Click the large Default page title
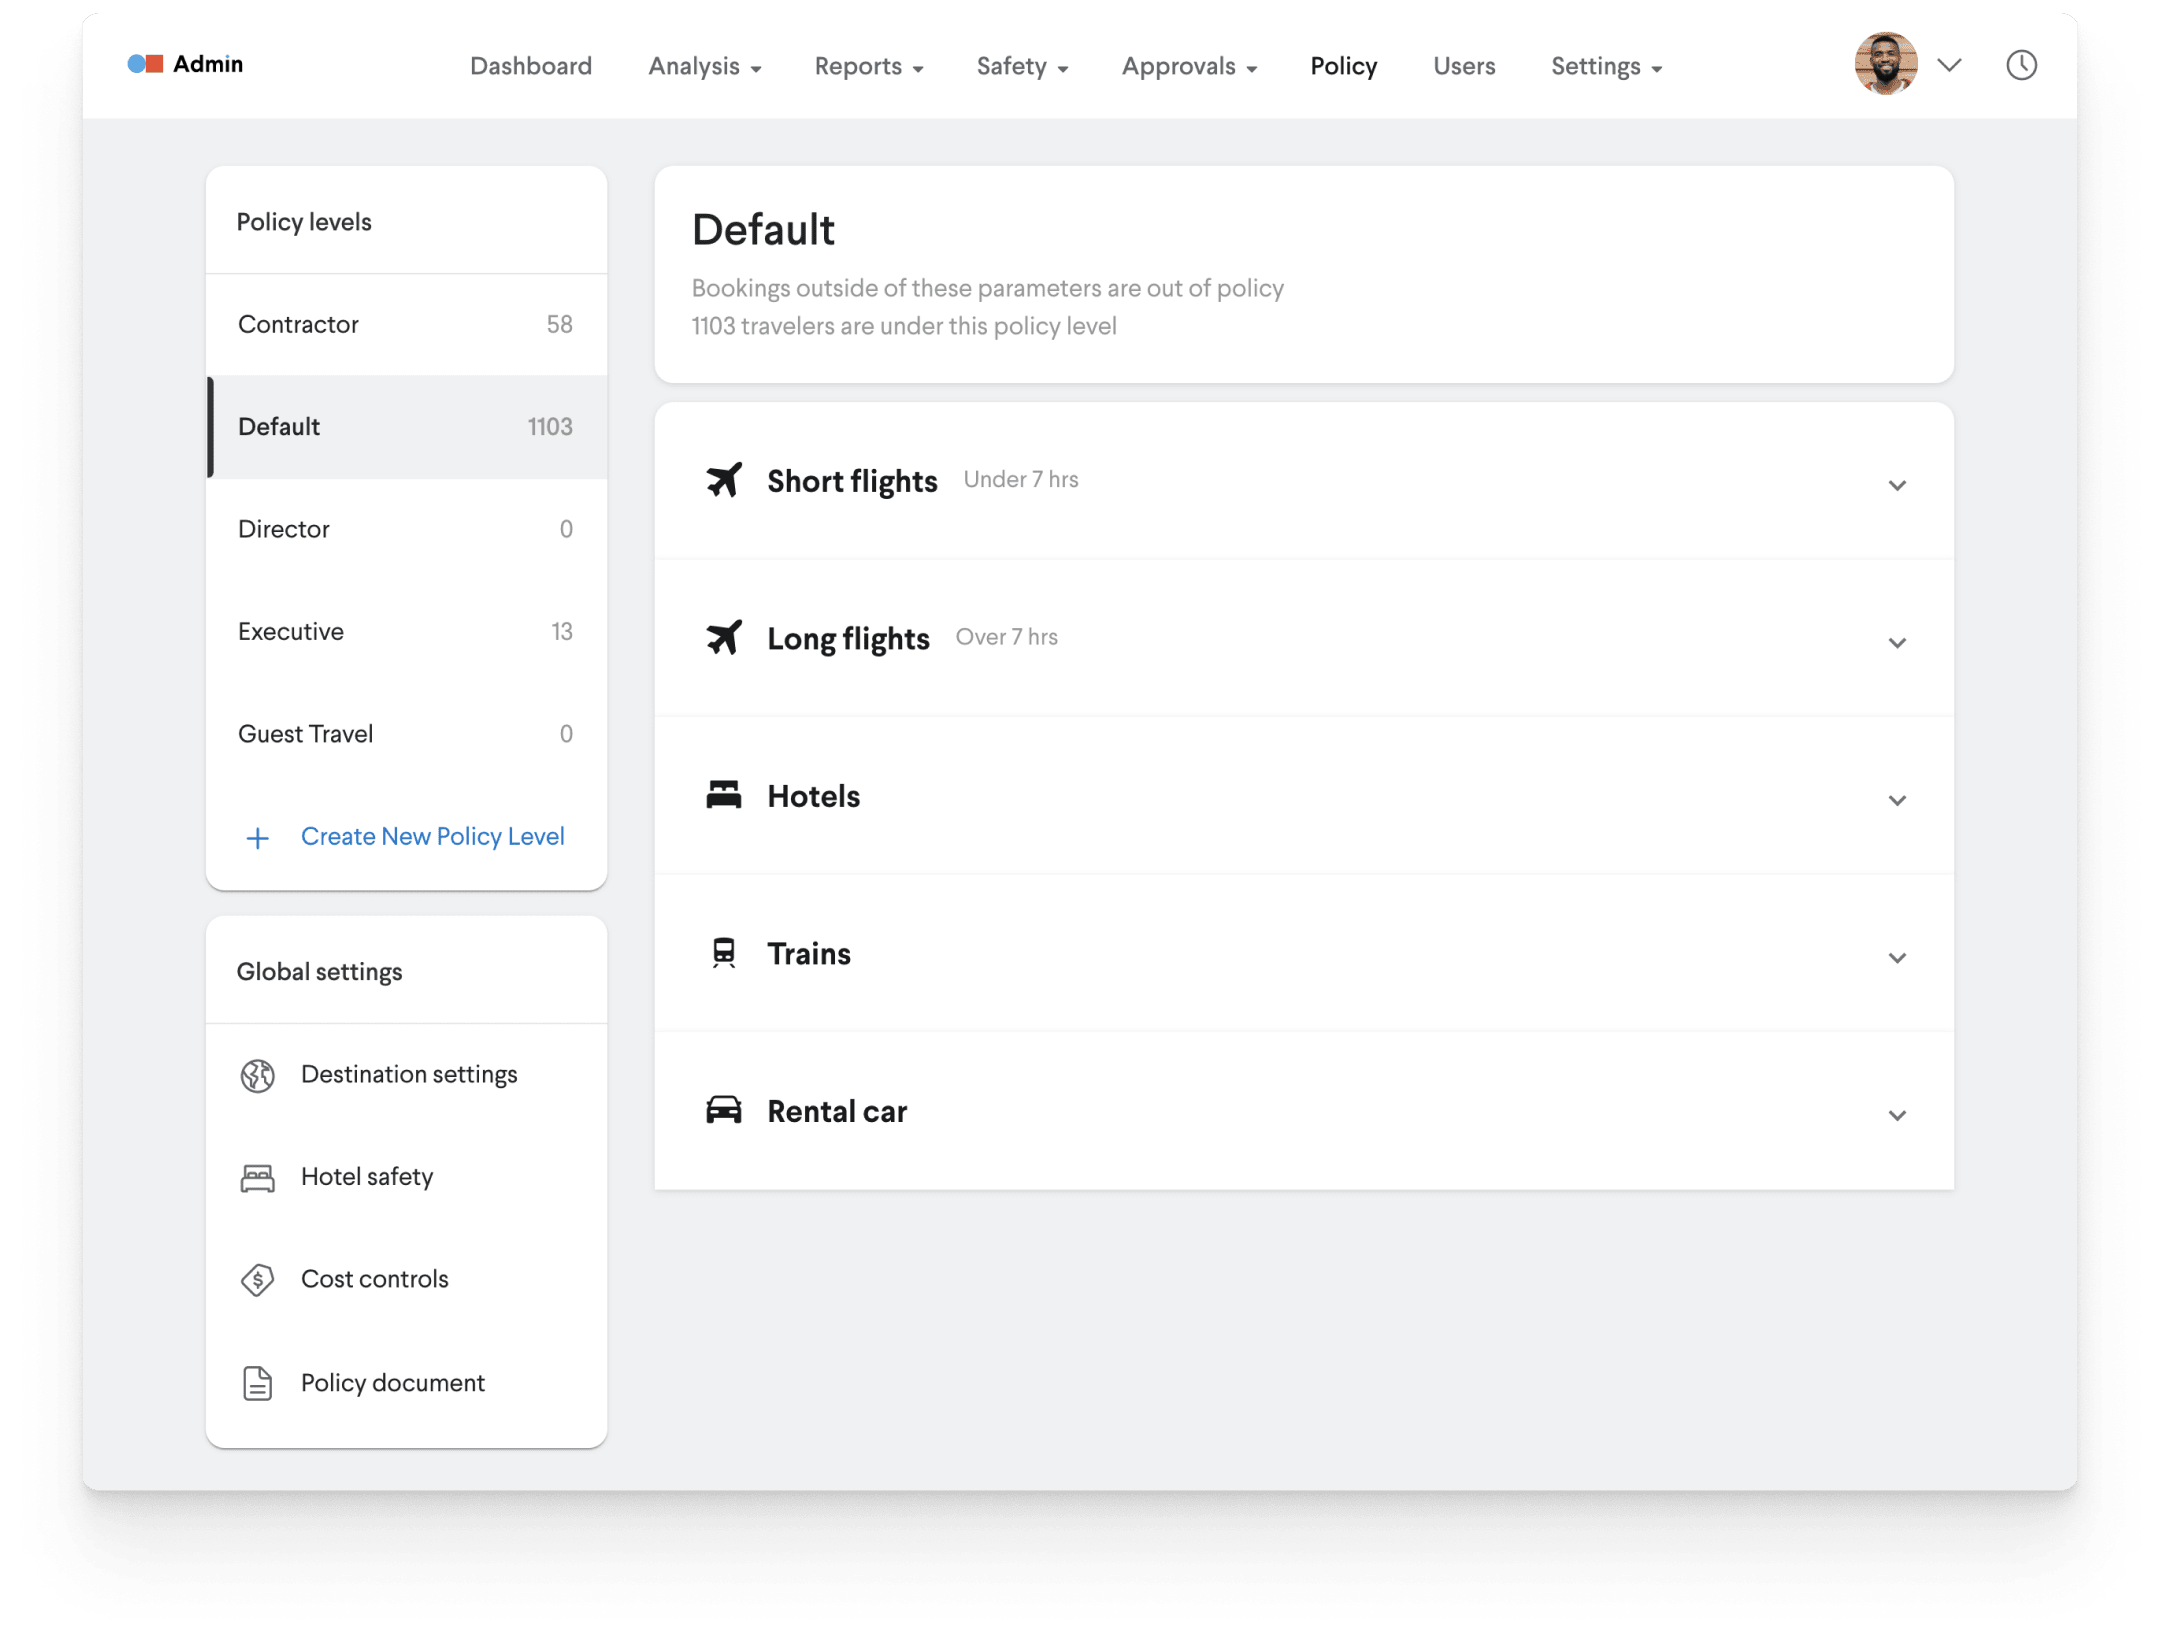This screenshot has width=2160, height=1638. click(x=763, y=230)
